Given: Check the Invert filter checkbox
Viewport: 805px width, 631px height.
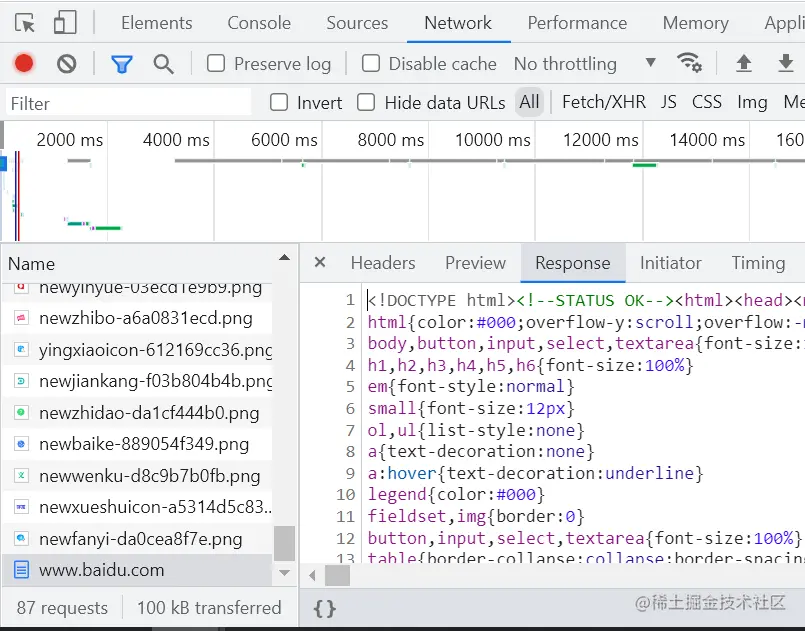Looking at the screenshot, I should point(279,102).
